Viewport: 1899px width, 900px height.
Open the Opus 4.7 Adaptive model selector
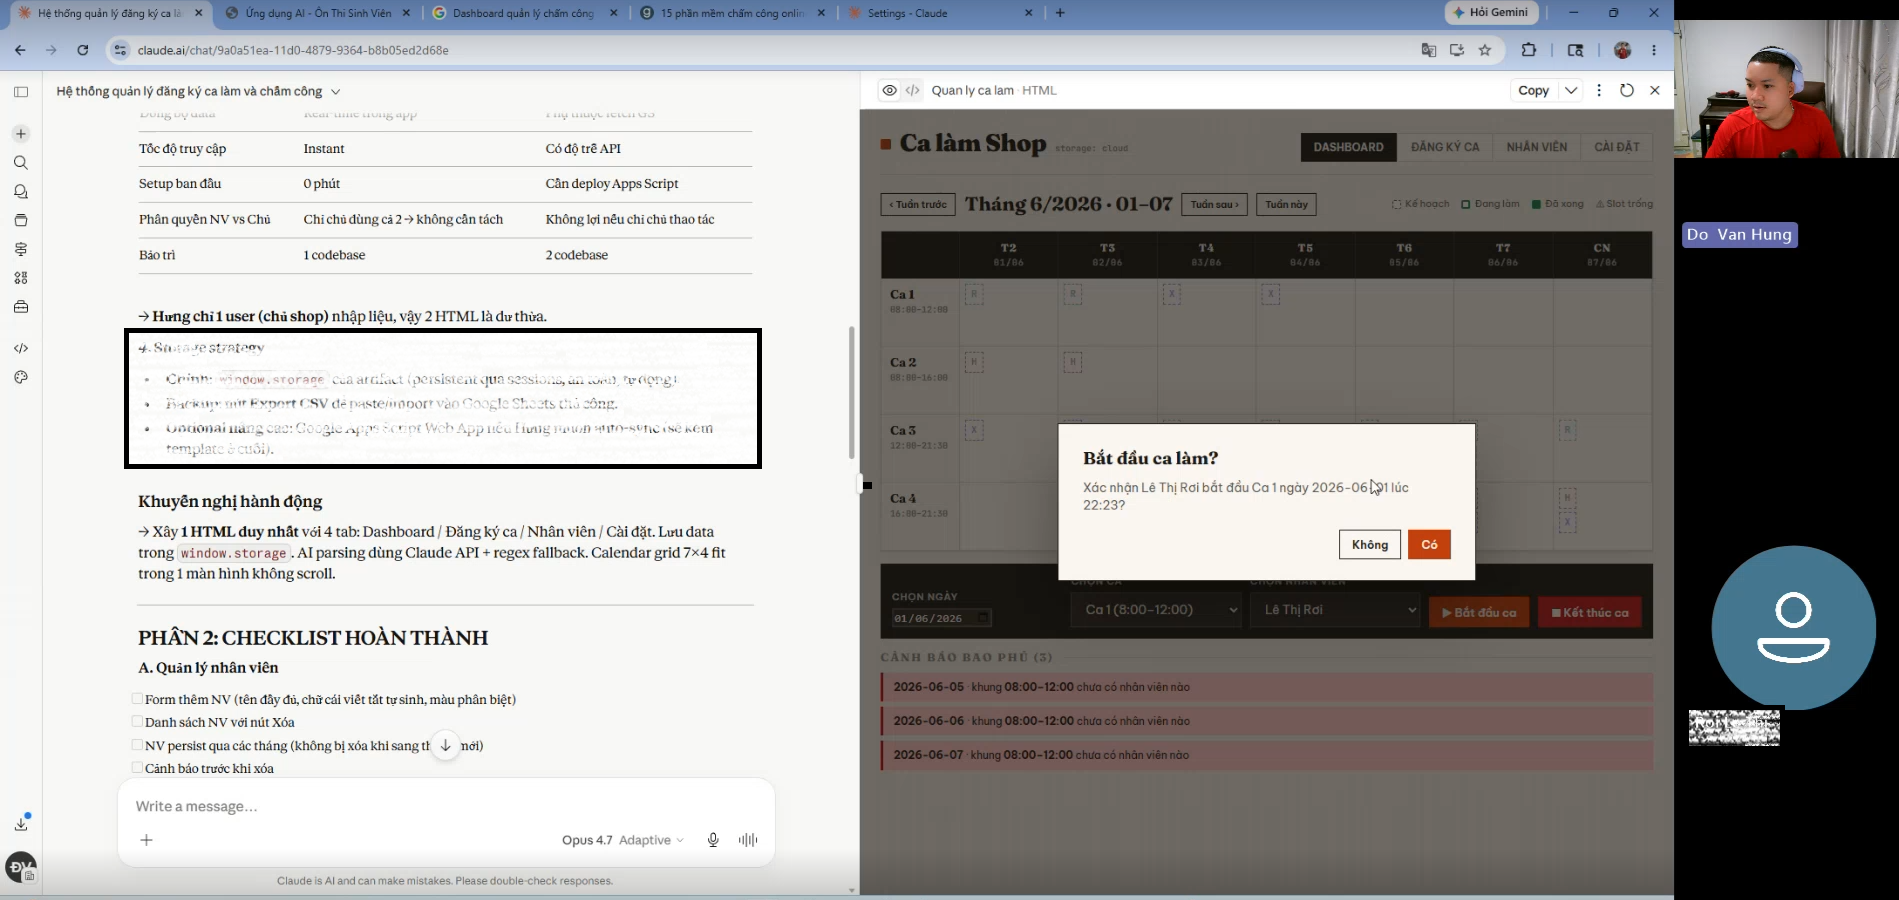pos(623,840)
